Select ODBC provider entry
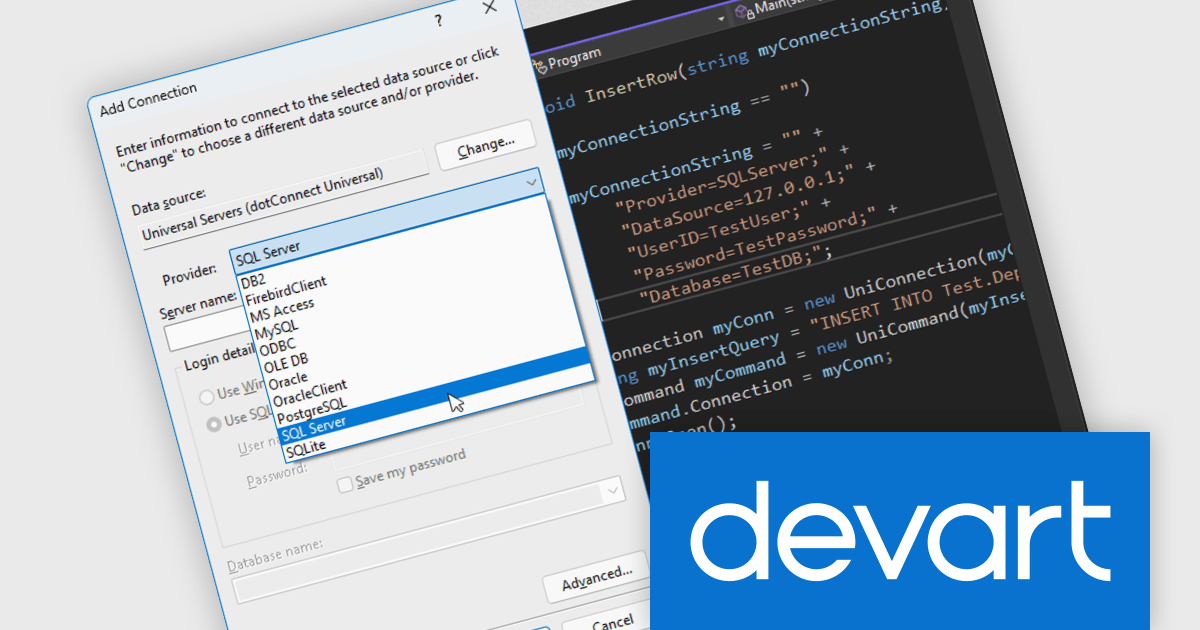 (278, 346)
